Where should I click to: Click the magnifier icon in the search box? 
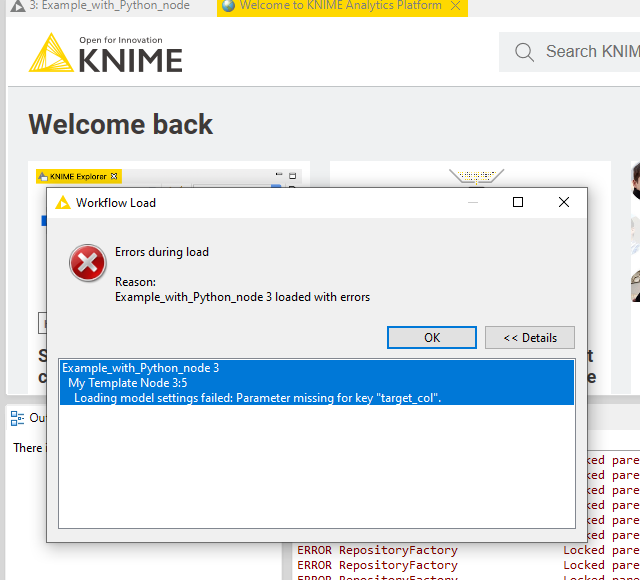524,52
